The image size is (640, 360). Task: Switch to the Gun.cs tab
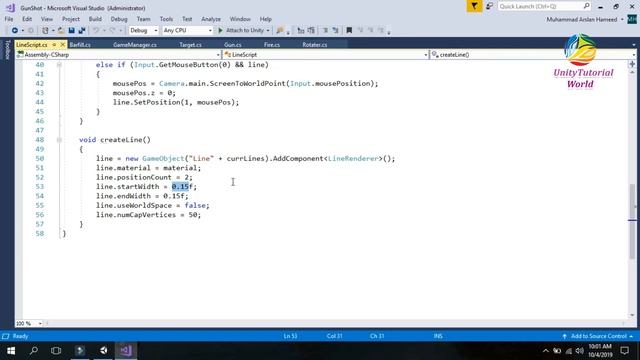233,45
